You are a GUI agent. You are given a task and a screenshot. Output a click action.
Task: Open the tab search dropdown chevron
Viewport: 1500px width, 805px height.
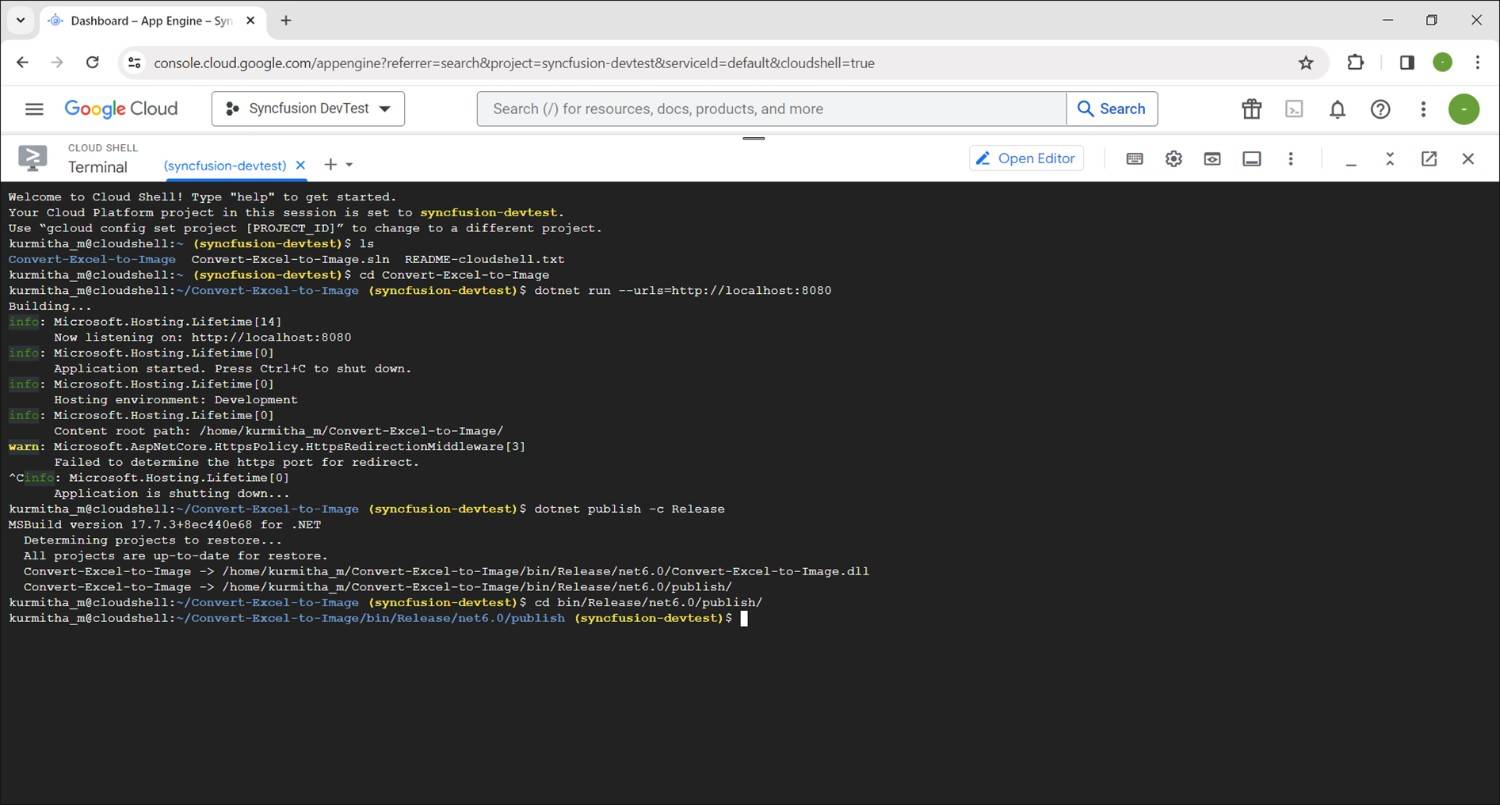click(20, 20)
